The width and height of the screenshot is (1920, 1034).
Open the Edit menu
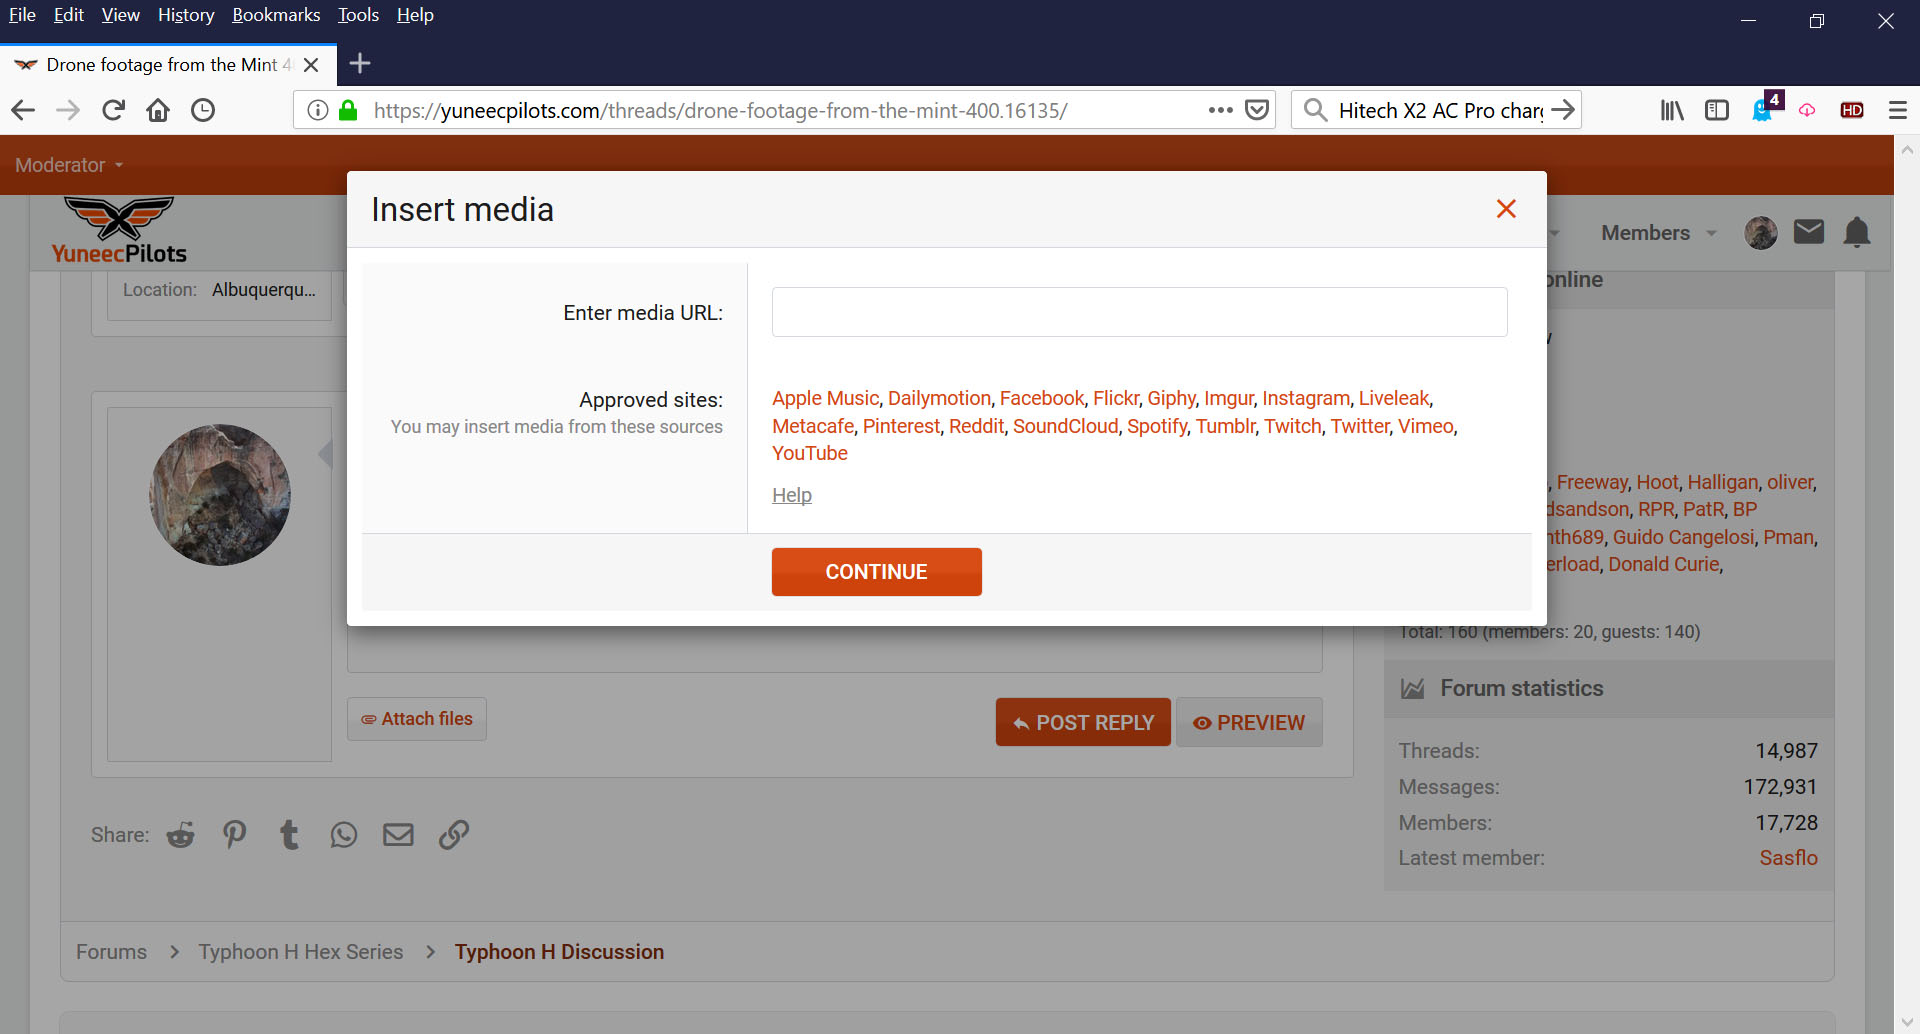pyautogui.click(x=68, y=15)
